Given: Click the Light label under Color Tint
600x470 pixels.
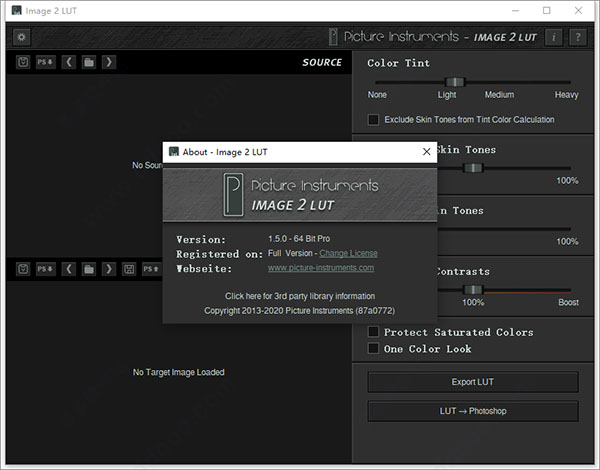Looking at the screenshot, I should (x=447, y=95).
